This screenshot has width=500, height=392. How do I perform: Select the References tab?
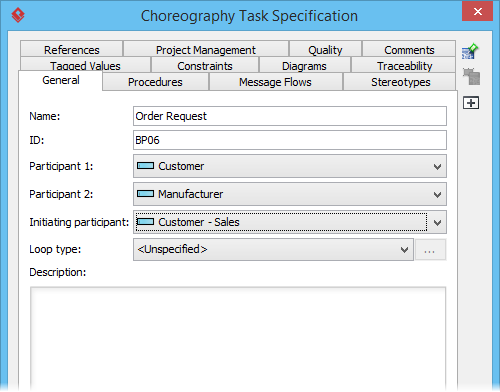(x=71, y=49)
